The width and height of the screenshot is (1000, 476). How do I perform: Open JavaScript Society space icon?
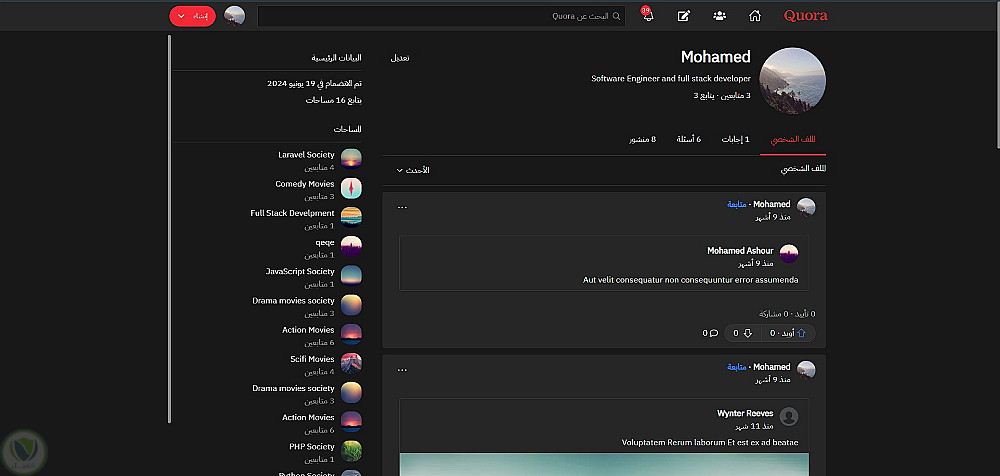tap(351, 275)
